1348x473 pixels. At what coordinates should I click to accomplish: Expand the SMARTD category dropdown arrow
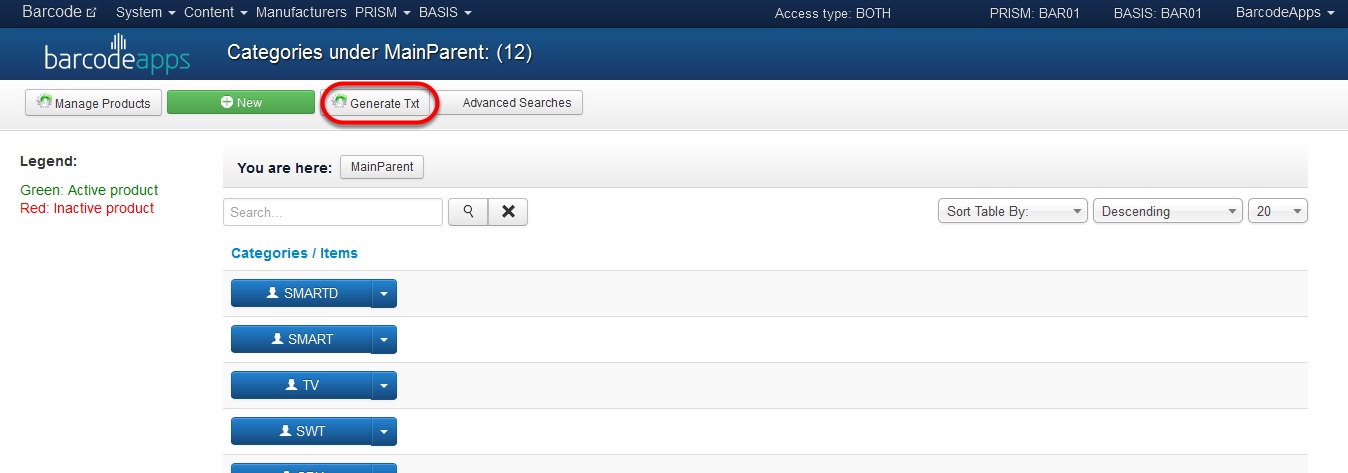click(385, 293)
